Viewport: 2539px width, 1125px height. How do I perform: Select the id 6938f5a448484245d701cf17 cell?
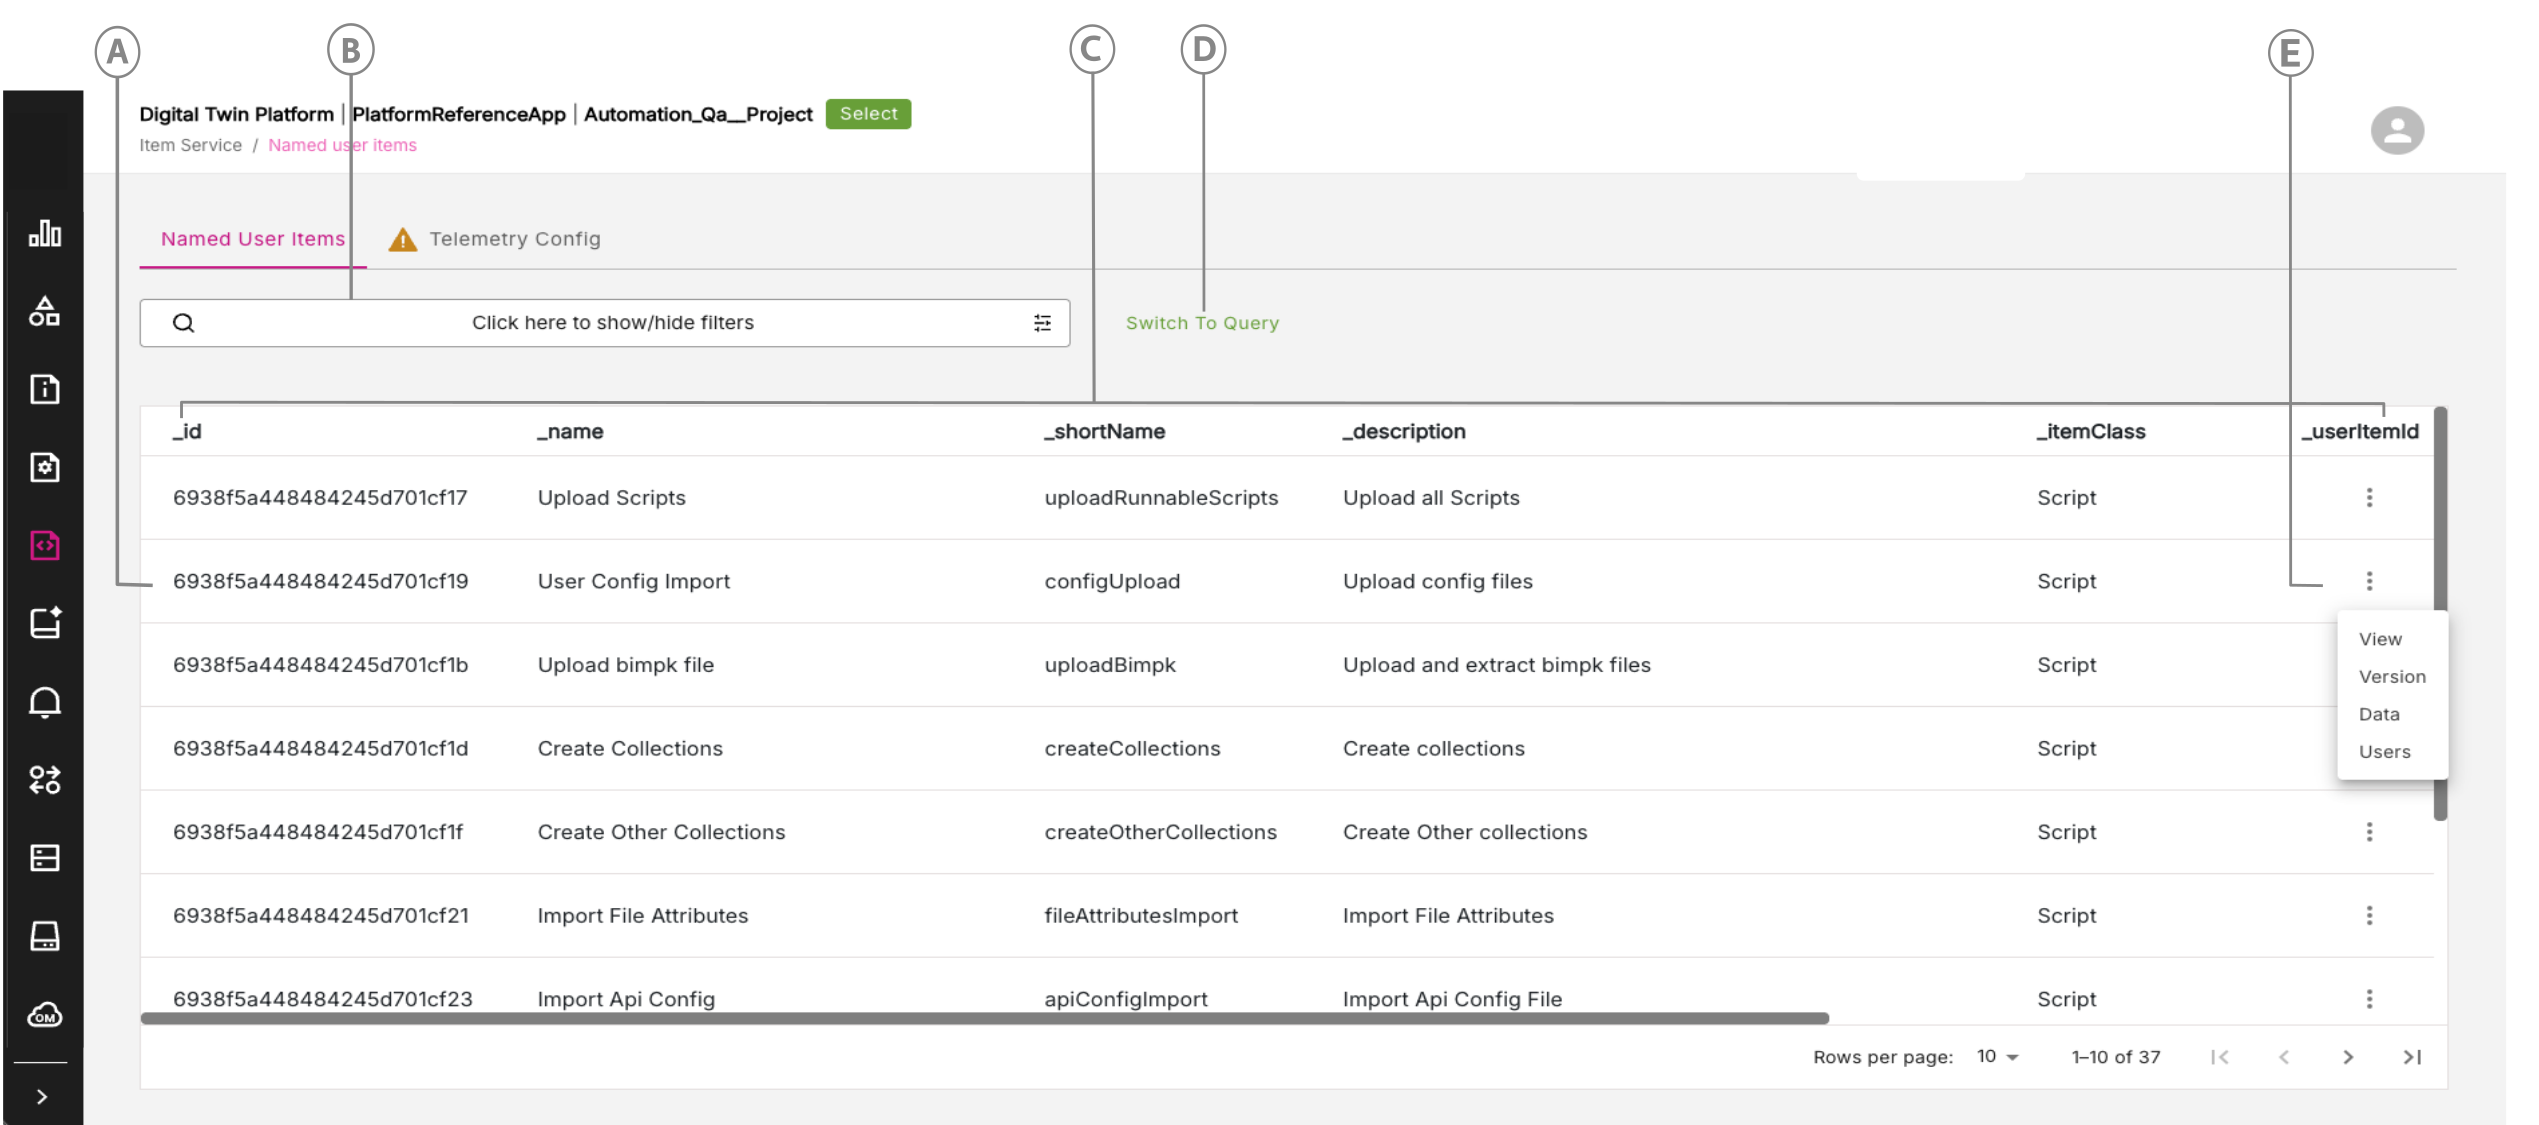pos(320,498)
